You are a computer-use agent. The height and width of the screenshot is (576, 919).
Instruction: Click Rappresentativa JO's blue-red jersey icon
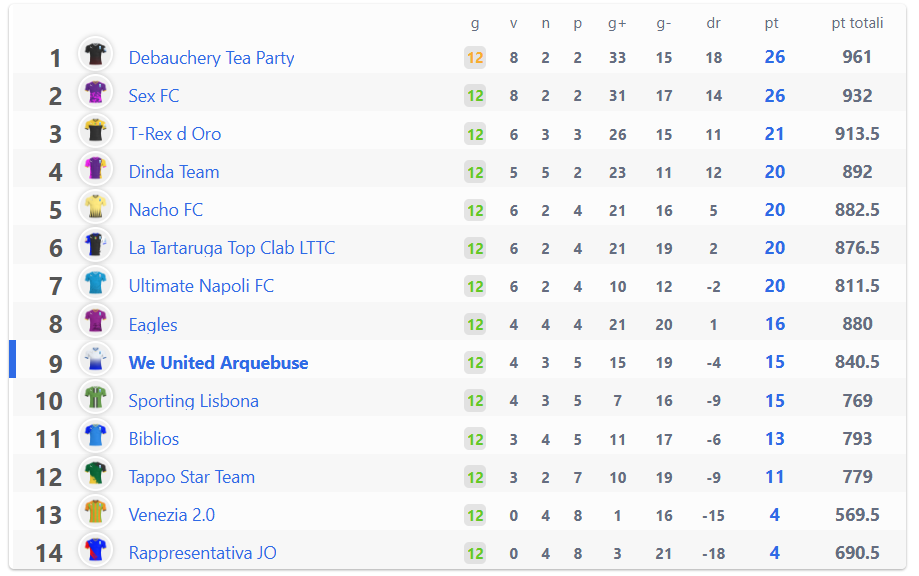(95, 550)
